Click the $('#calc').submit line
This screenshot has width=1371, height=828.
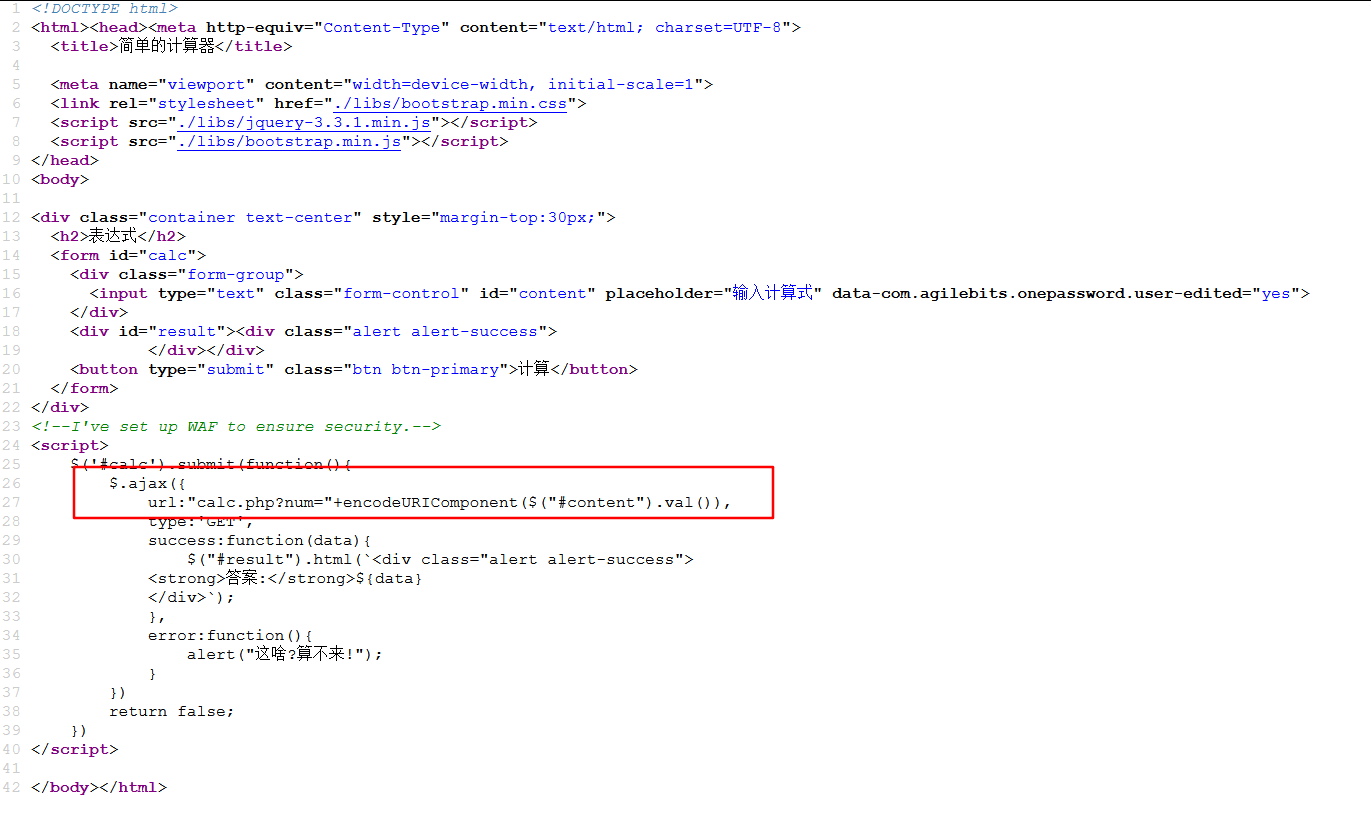click(211, 464)
